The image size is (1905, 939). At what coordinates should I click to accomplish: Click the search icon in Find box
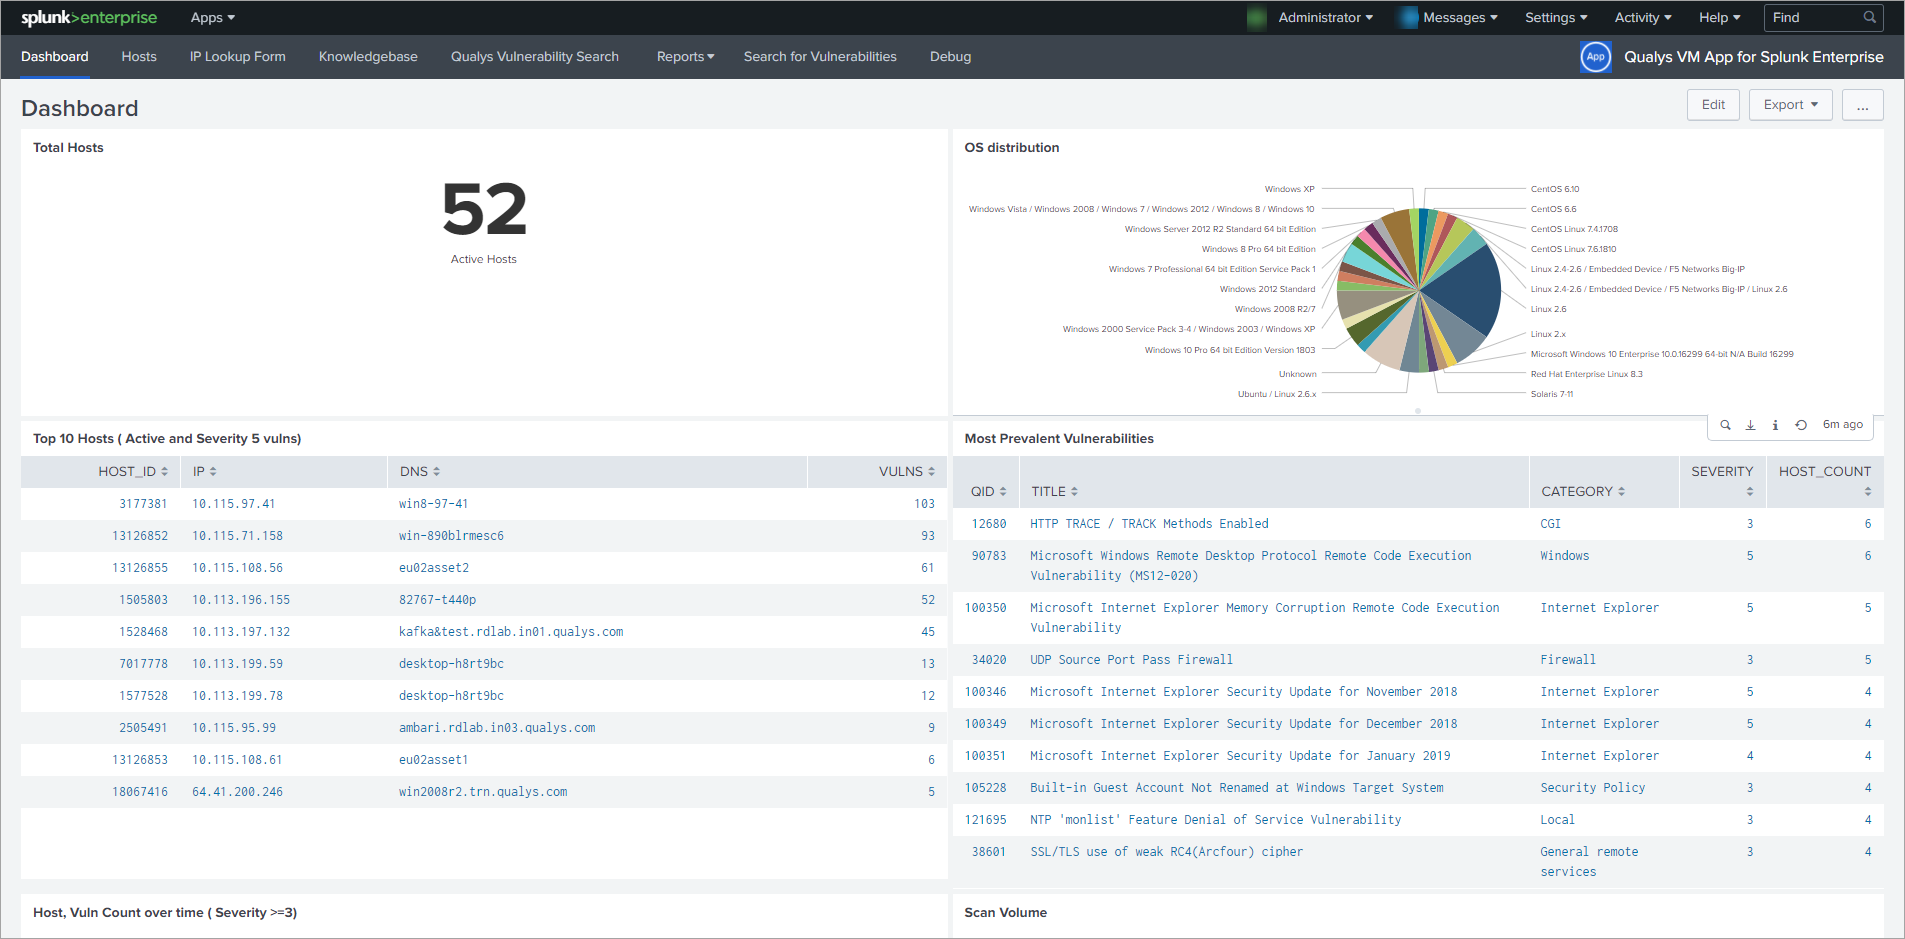1869,18
